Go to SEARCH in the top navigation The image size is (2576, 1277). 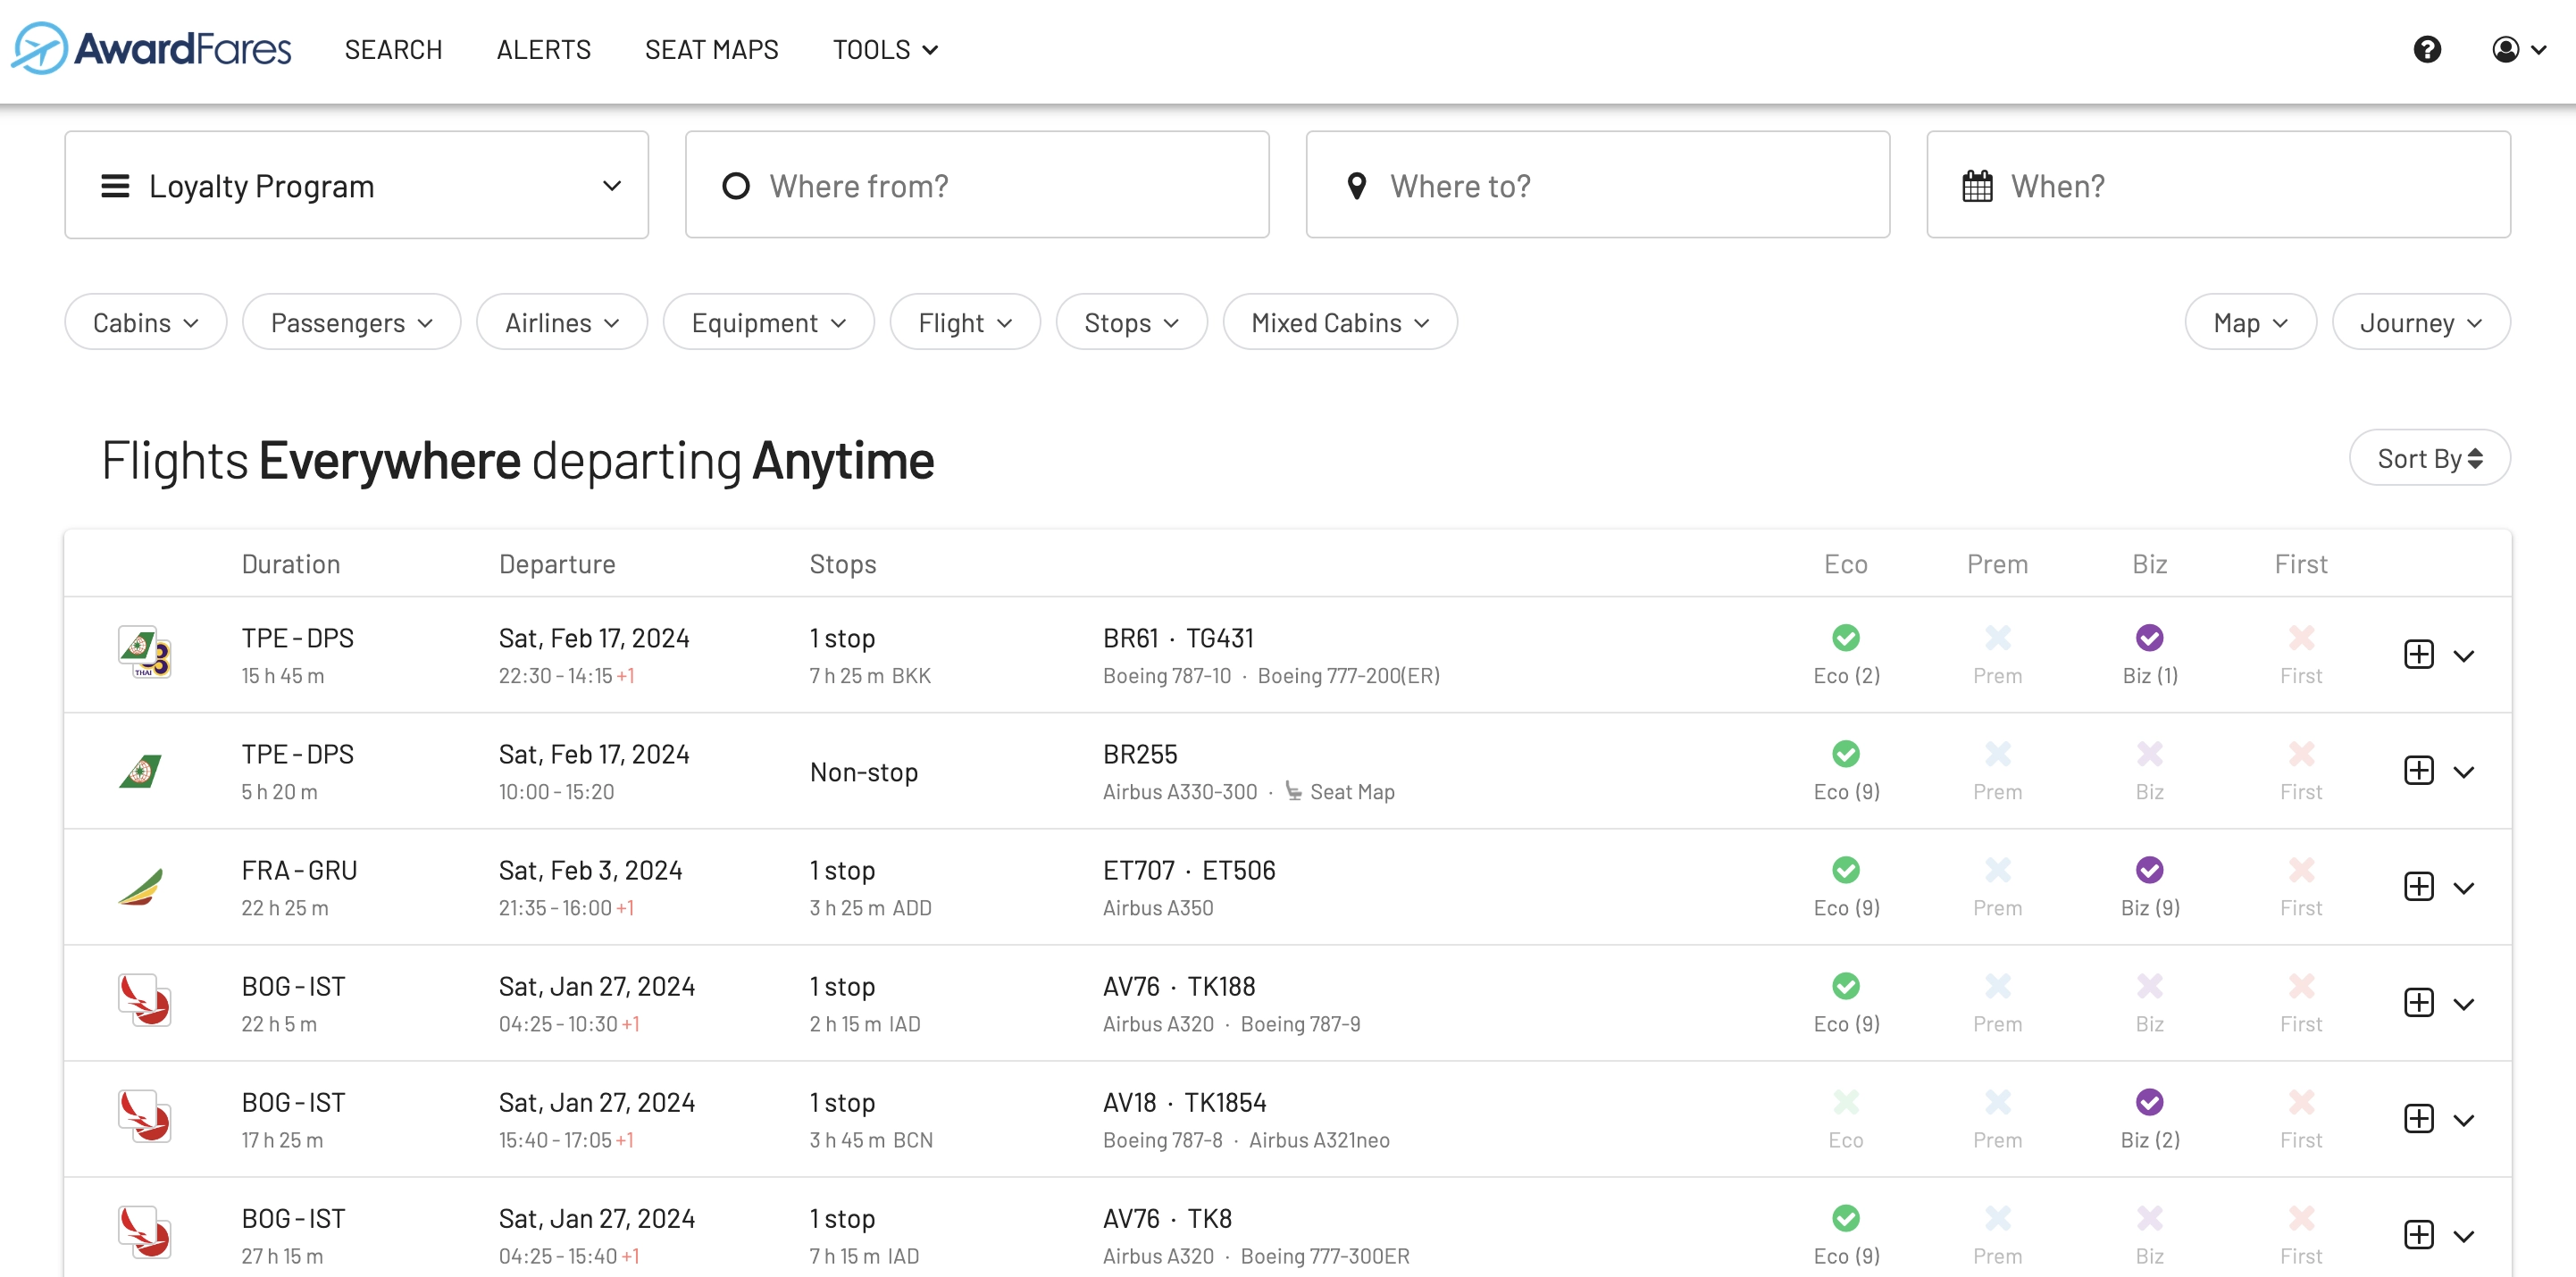[393, 49]
